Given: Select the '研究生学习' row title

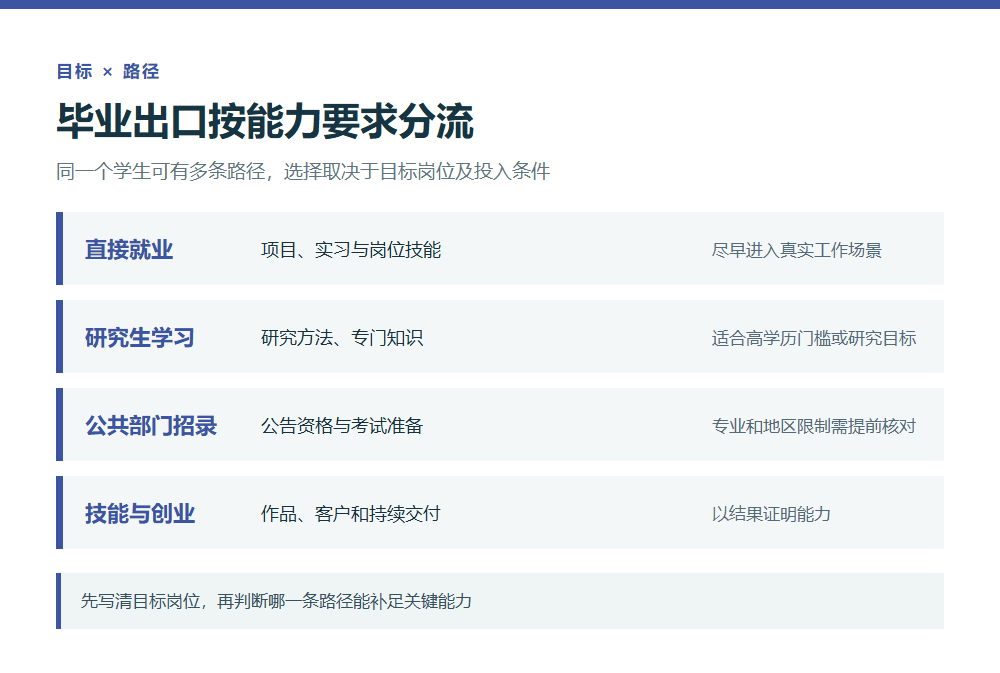Looking at the screenshot, I should (x=140, y=337).
